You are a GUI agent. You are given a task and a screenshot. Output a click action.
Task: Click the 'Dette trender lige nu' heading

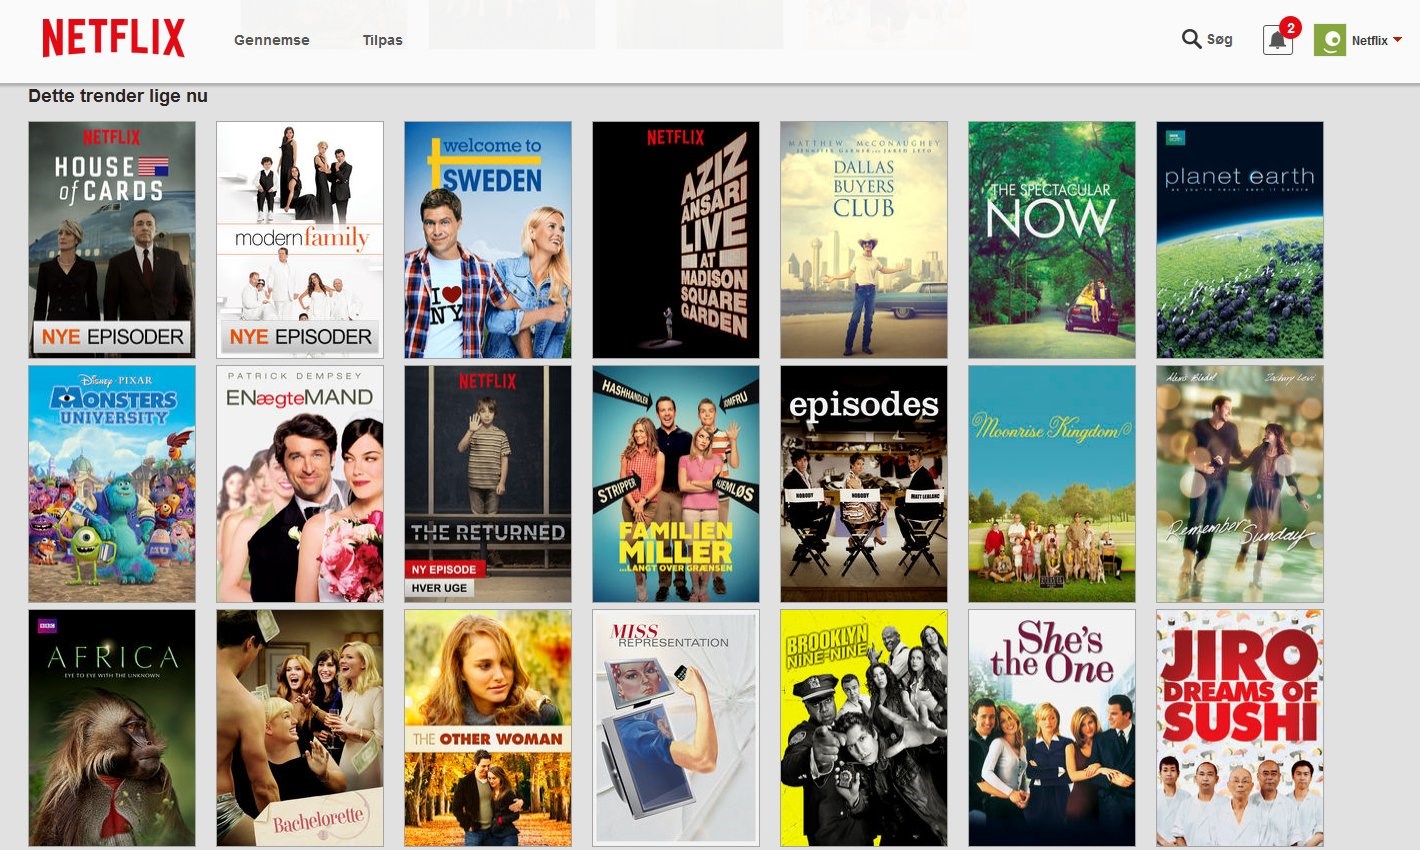(x=118, y=96)
